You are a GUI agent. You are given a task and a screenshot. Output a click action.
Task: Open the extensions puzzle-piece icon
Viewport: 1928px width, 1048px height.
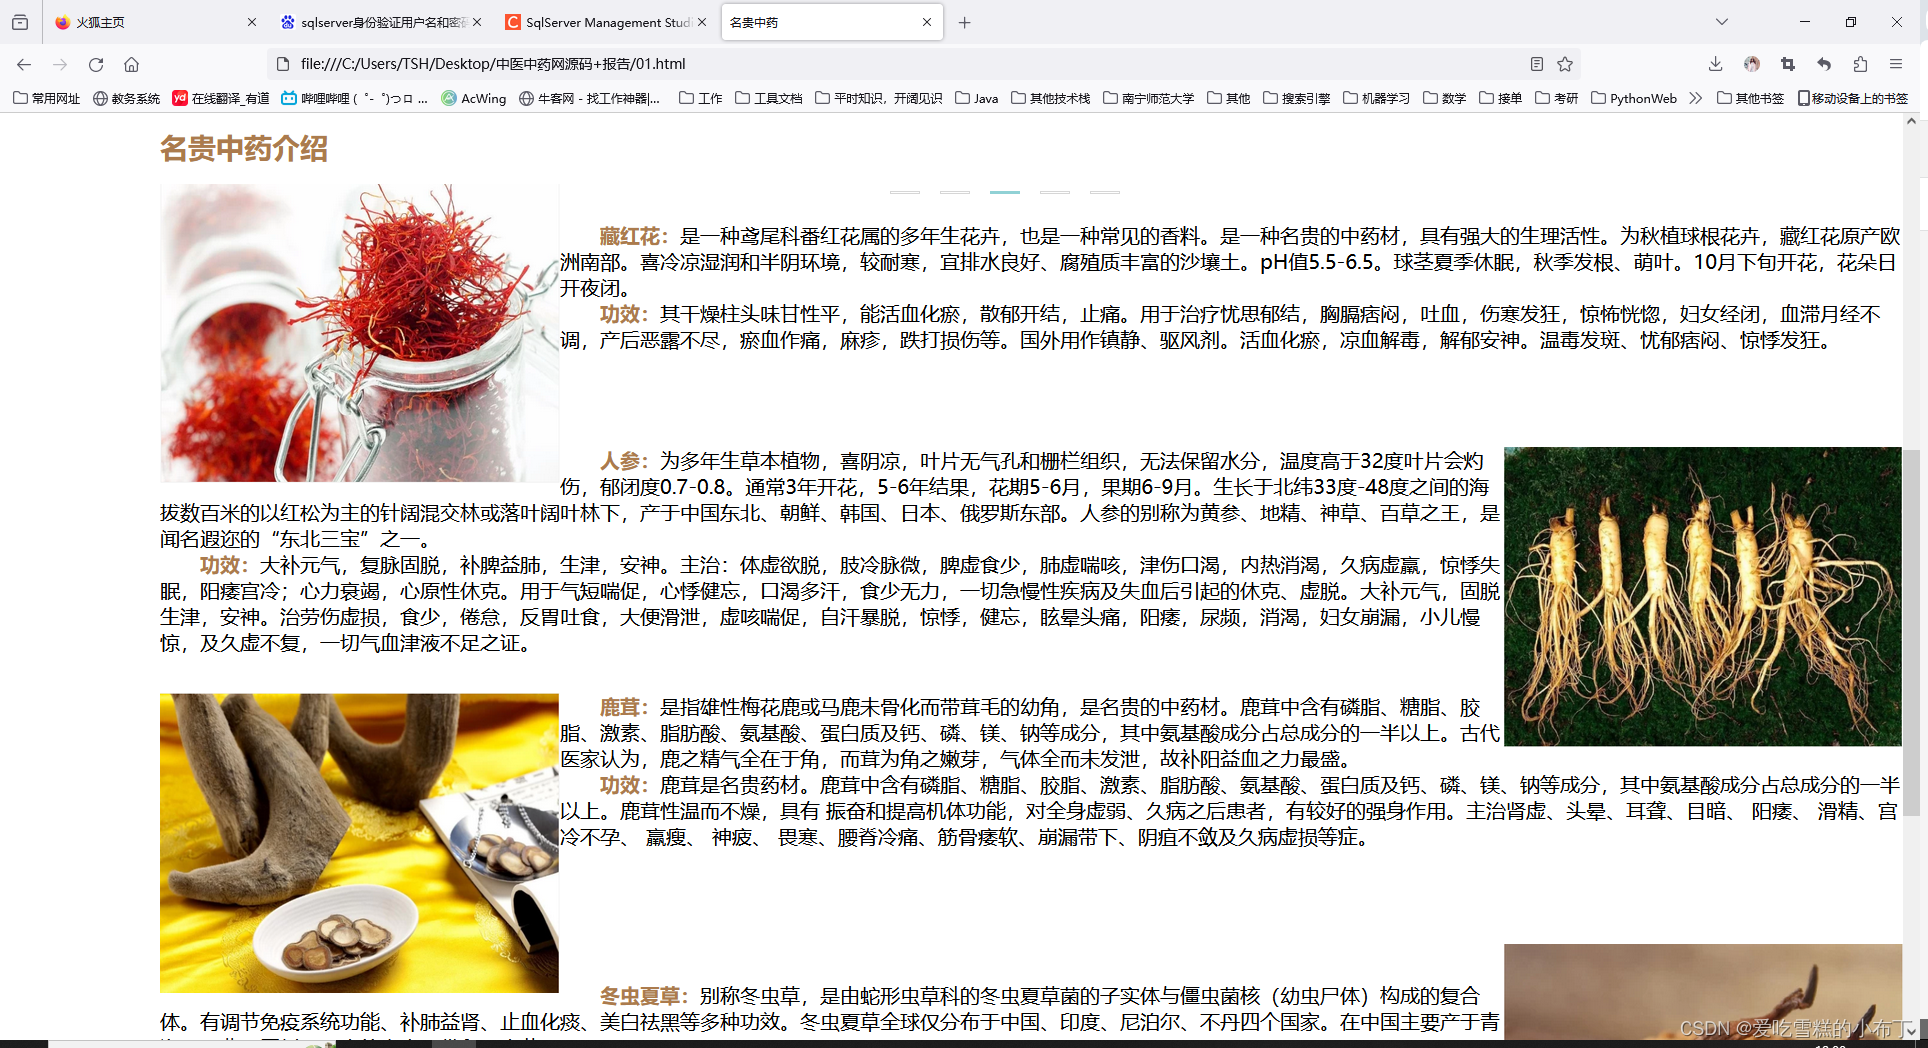[1861, 63]
